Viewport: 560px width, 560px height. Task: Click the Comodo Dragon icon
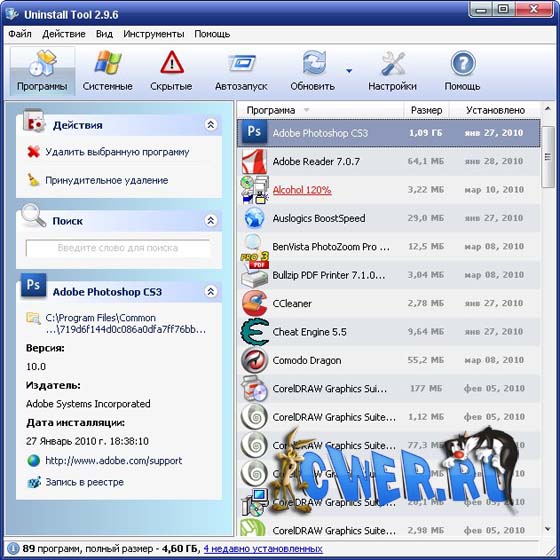point(254,360)
